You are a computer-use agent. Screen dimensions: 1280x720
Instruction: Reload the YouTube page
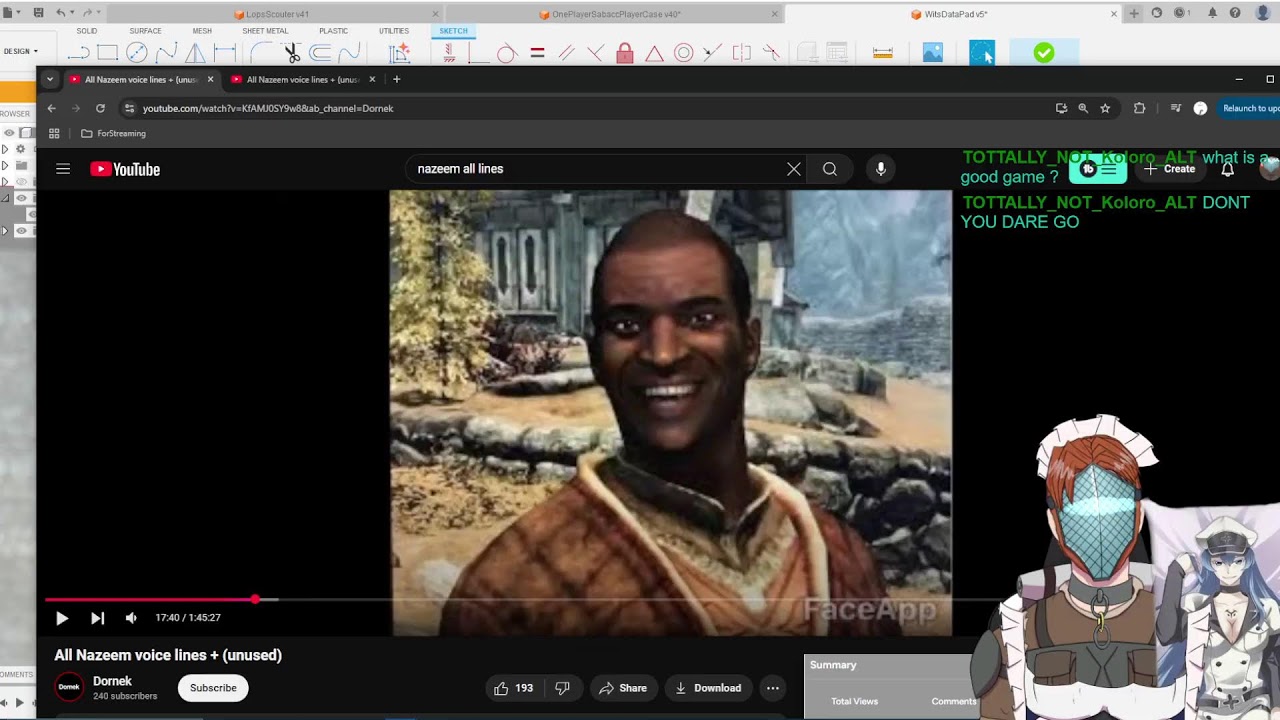click(100, 108)
